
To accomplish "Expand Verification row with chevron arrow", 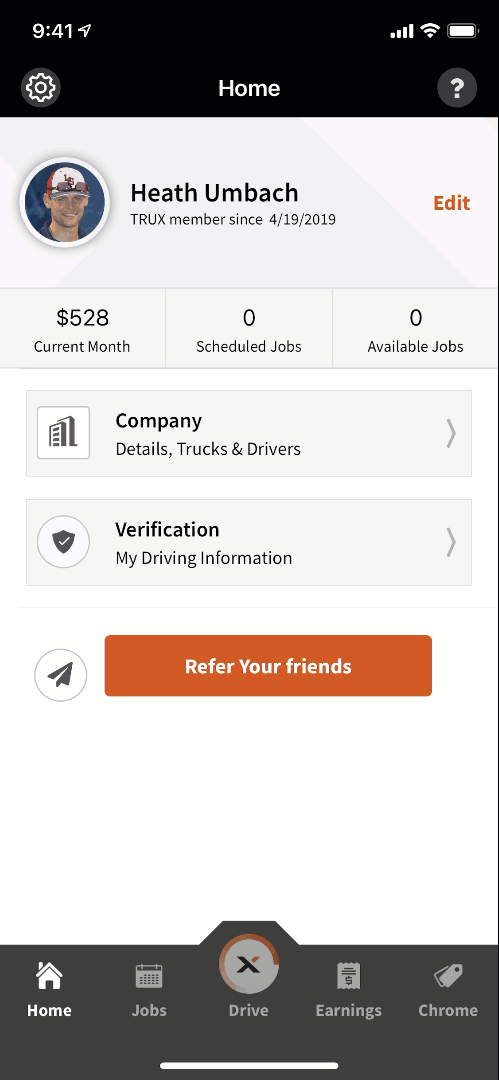I will pos(451,542).
